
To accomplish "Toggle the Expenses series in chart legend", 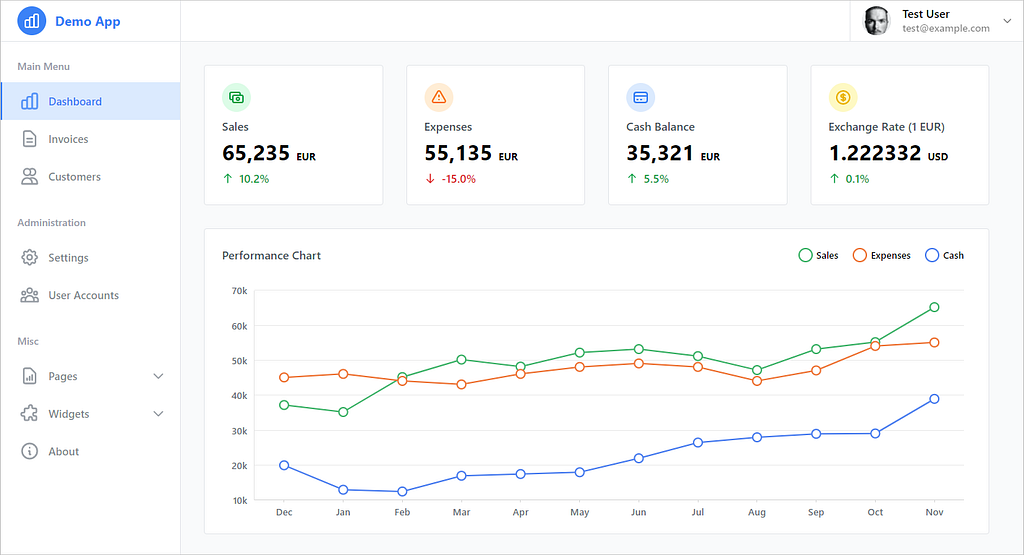I will click(881, 255).
